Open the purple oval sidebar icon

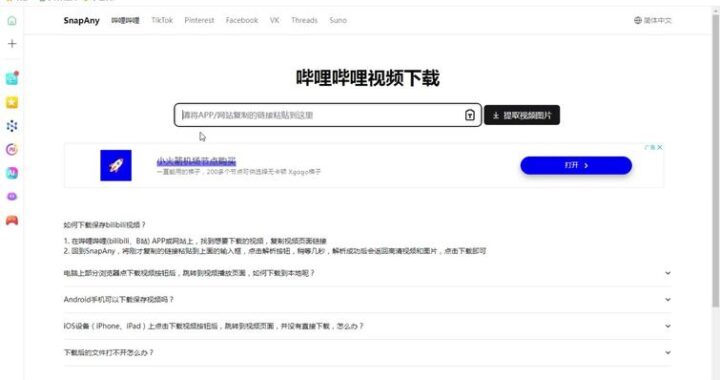click(x=12, y=196)
